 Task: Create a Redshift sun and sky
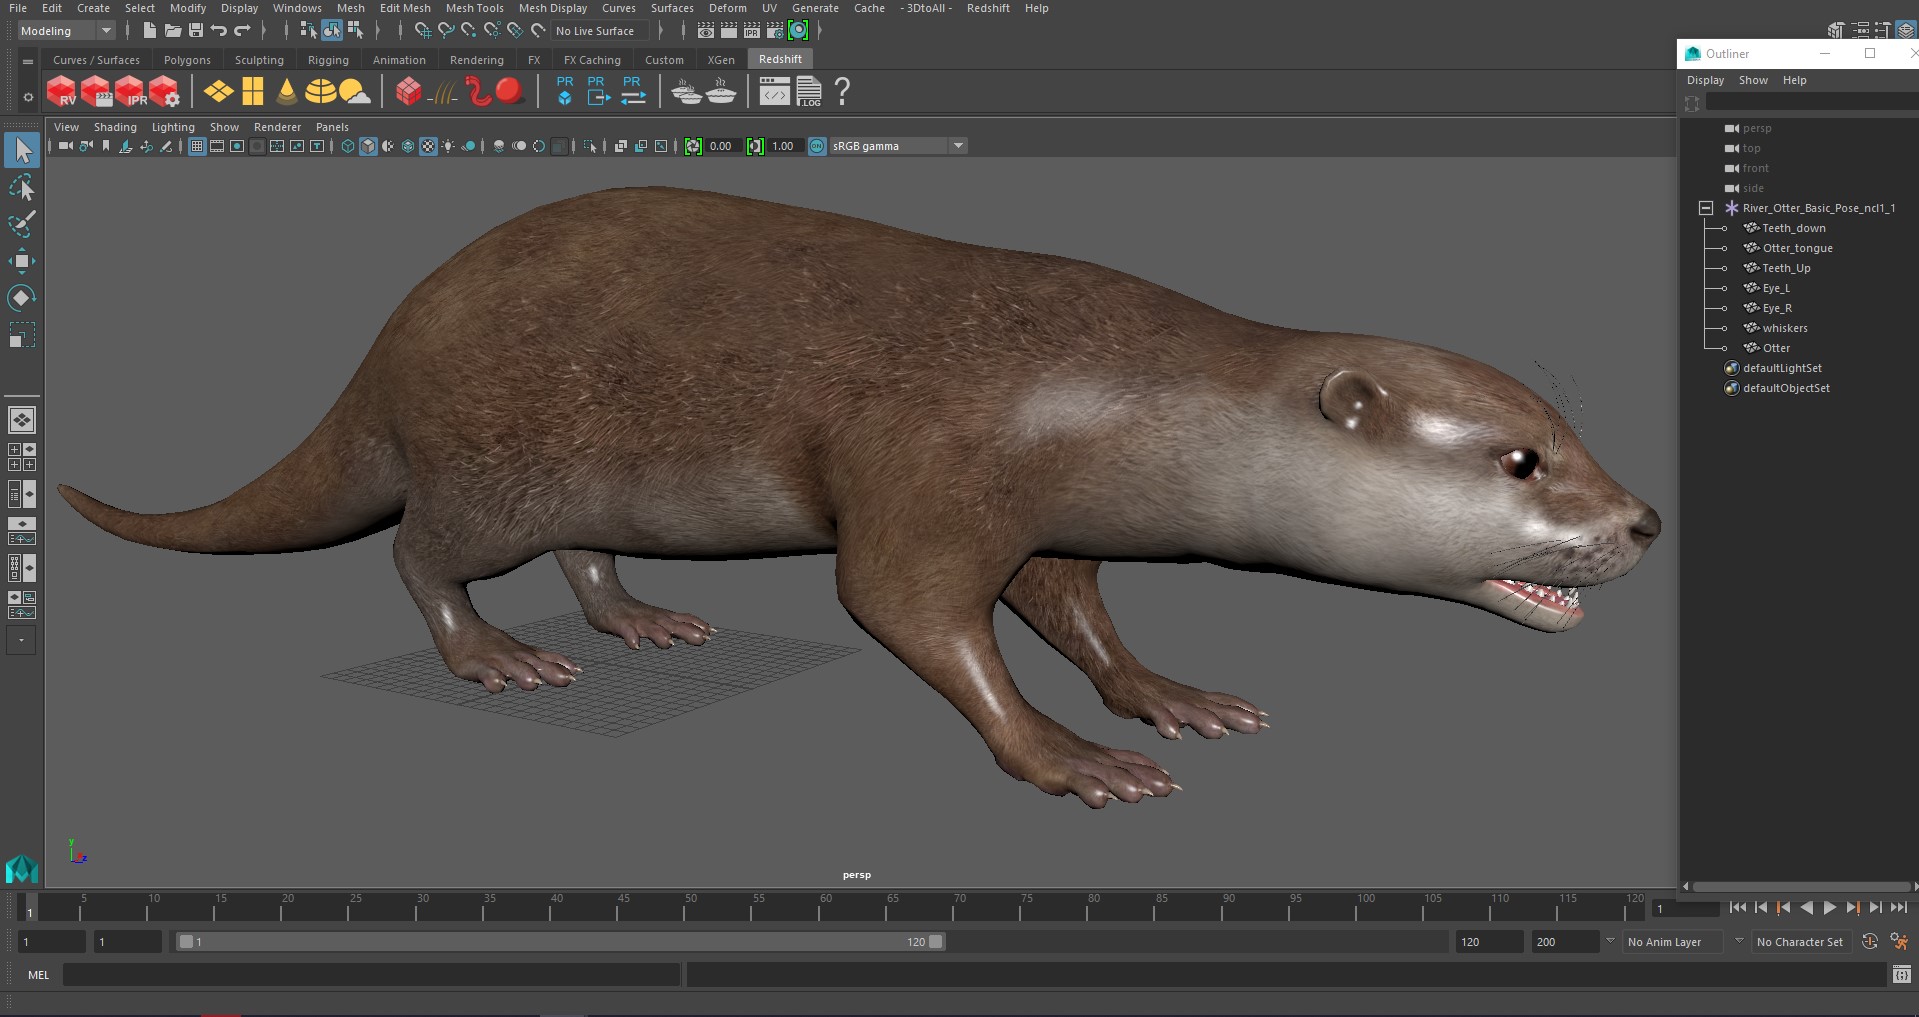354,92
